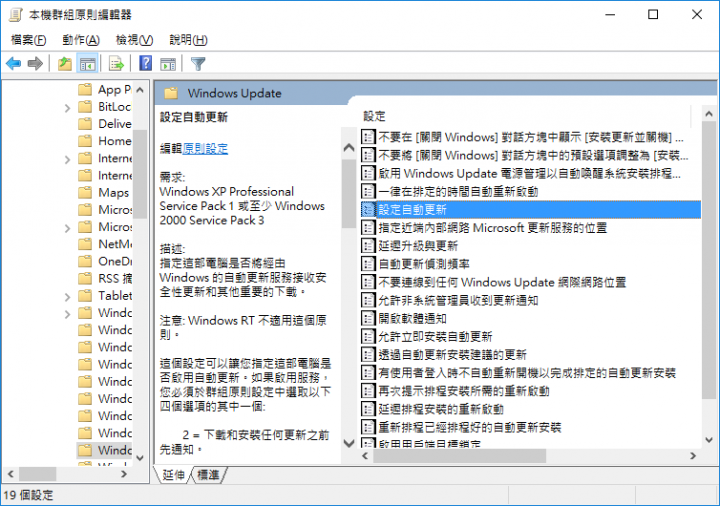The image size is (720, 506).
Task: Select 不要連線到任何 Windows Update 網際網路位置
Action: tap(502, 282)
